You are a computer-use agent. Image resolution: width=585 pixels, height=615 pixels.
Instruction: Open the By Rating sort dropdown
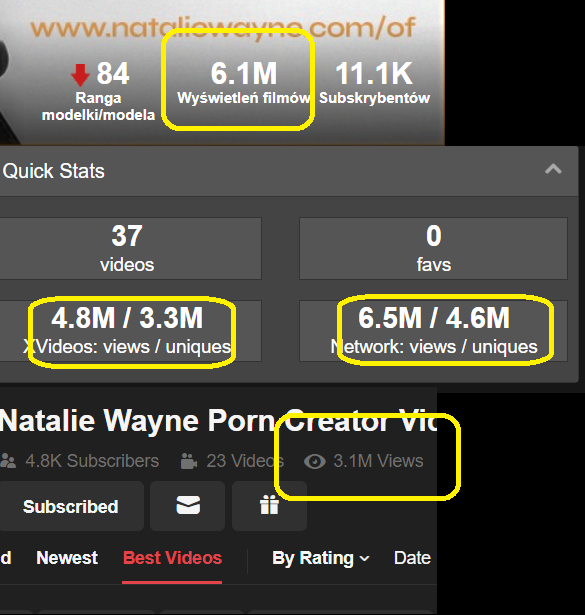click(321, 558)
